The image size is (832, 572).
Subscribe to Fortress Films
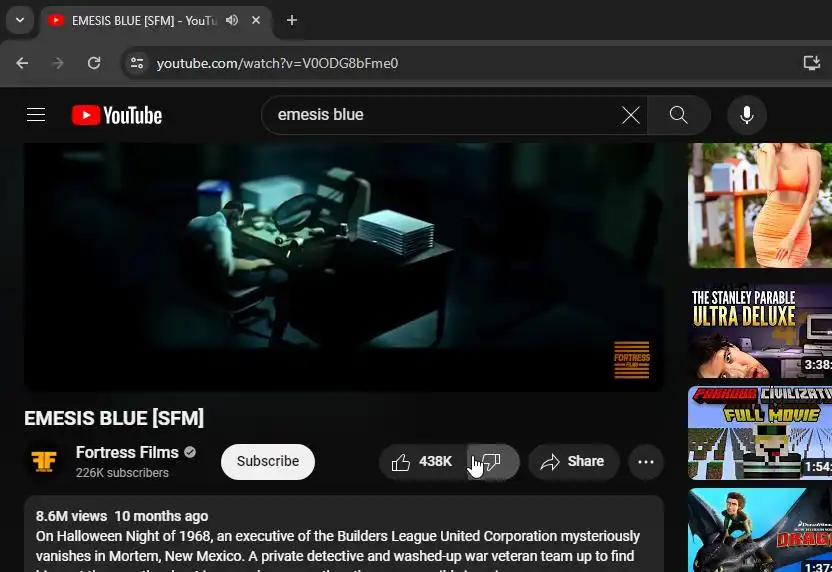[268, 461]
